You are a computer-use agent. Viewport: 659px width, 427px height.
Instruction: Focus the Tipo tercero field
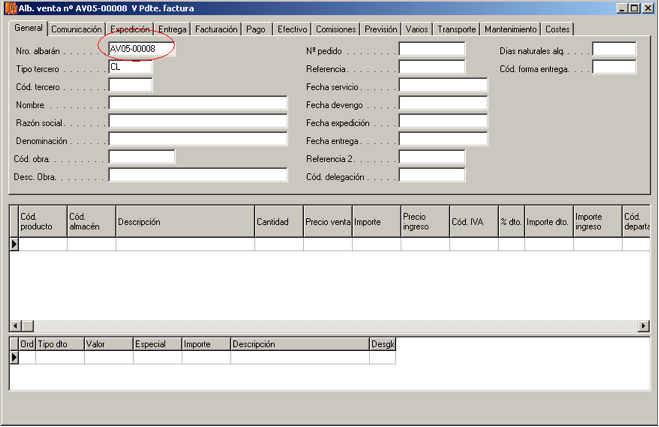tap(130, 67)
